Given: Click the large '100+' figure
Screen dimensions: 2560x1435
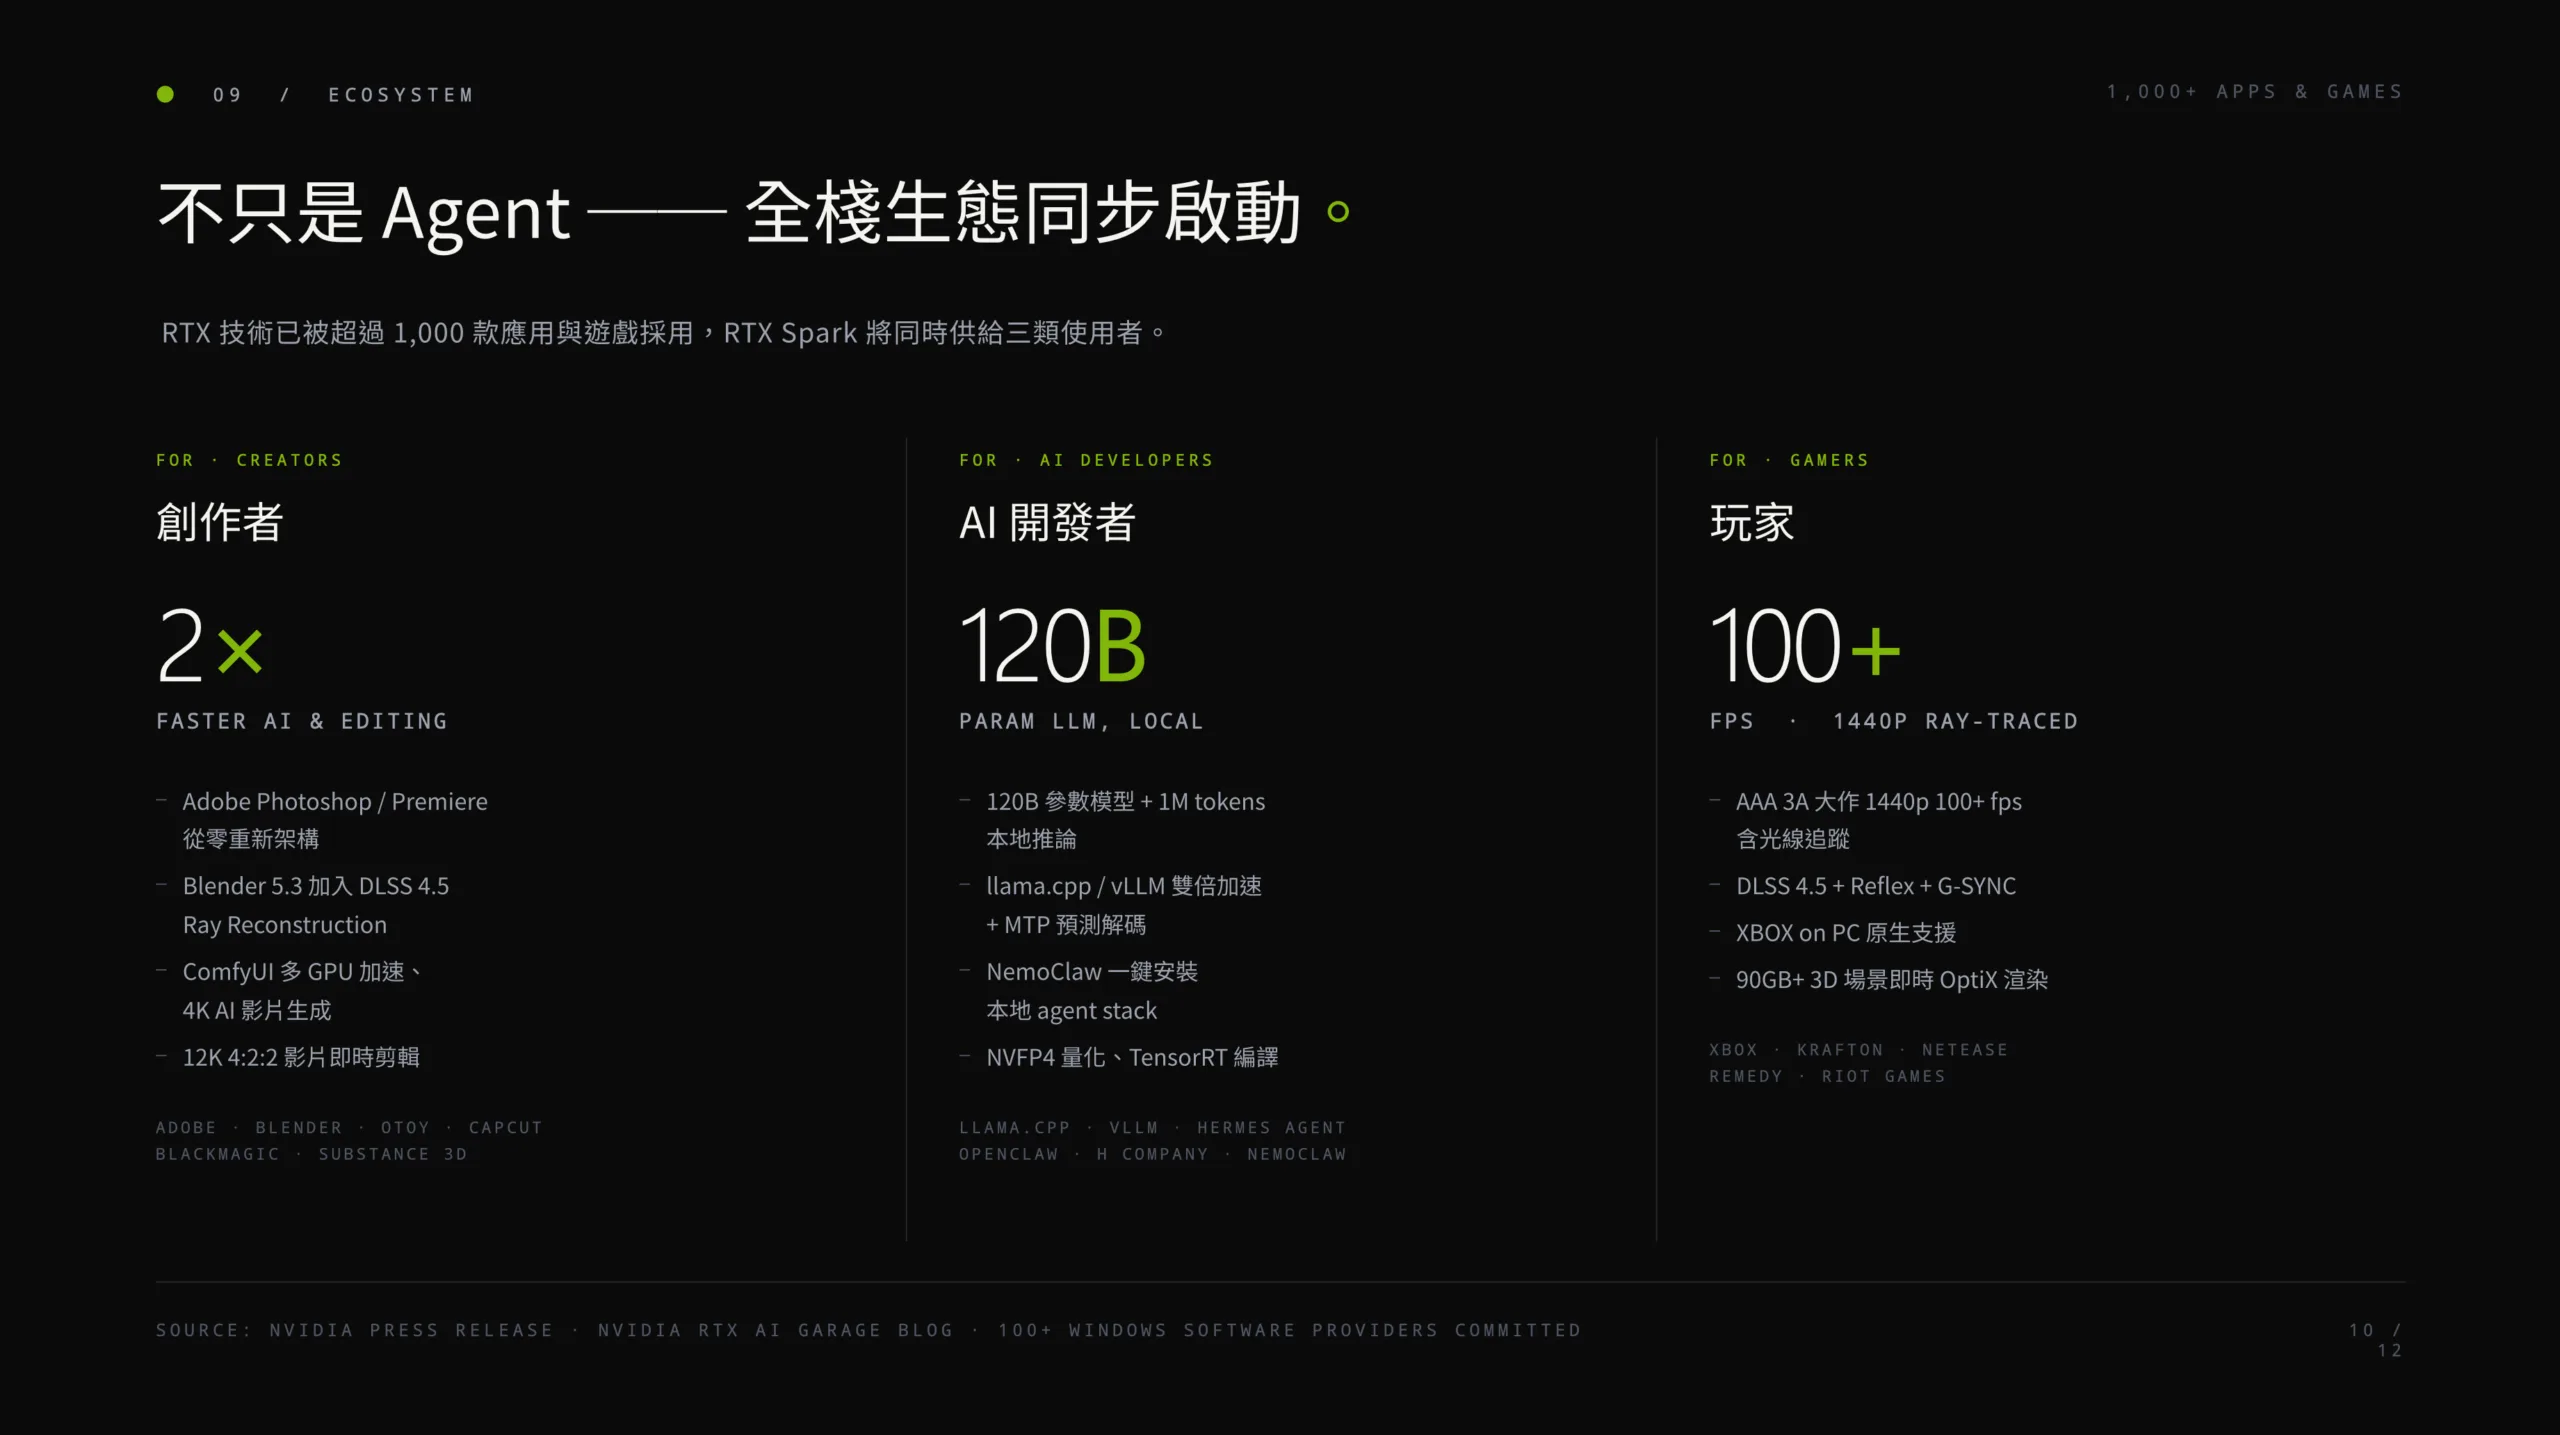Looking at the screenshot, I should pos(1805,646).
